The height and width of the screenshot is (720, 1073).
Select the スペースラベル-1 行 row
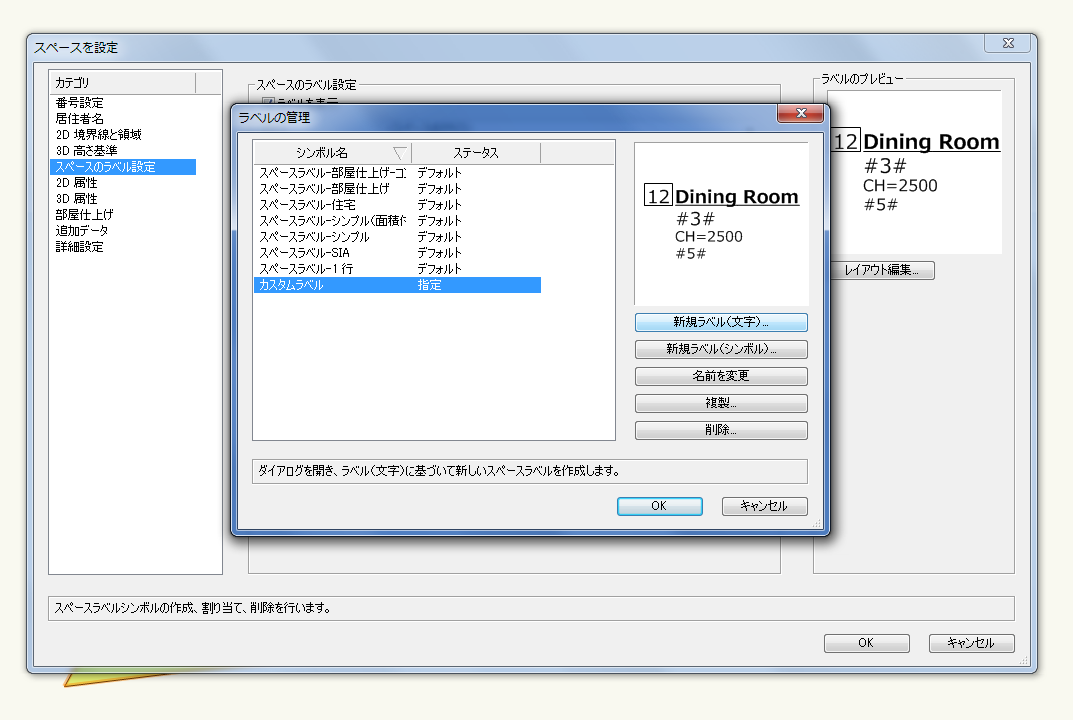[306, 269]
